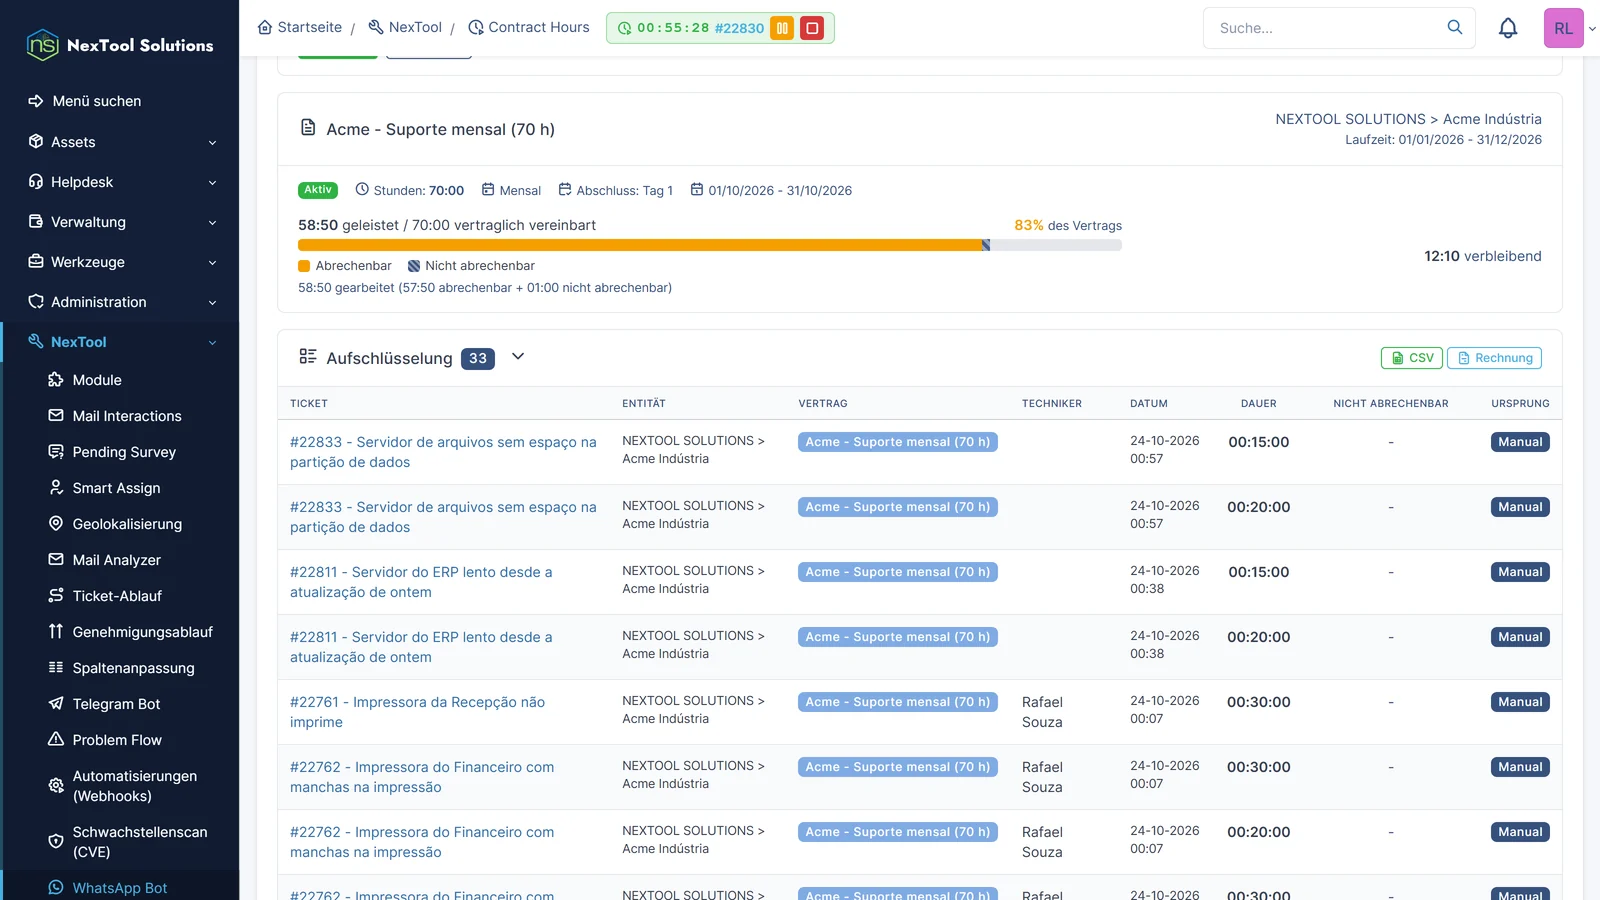Collapse the Aufschlüsselung section chevron
1600x900 pixels.
[518, 357]
